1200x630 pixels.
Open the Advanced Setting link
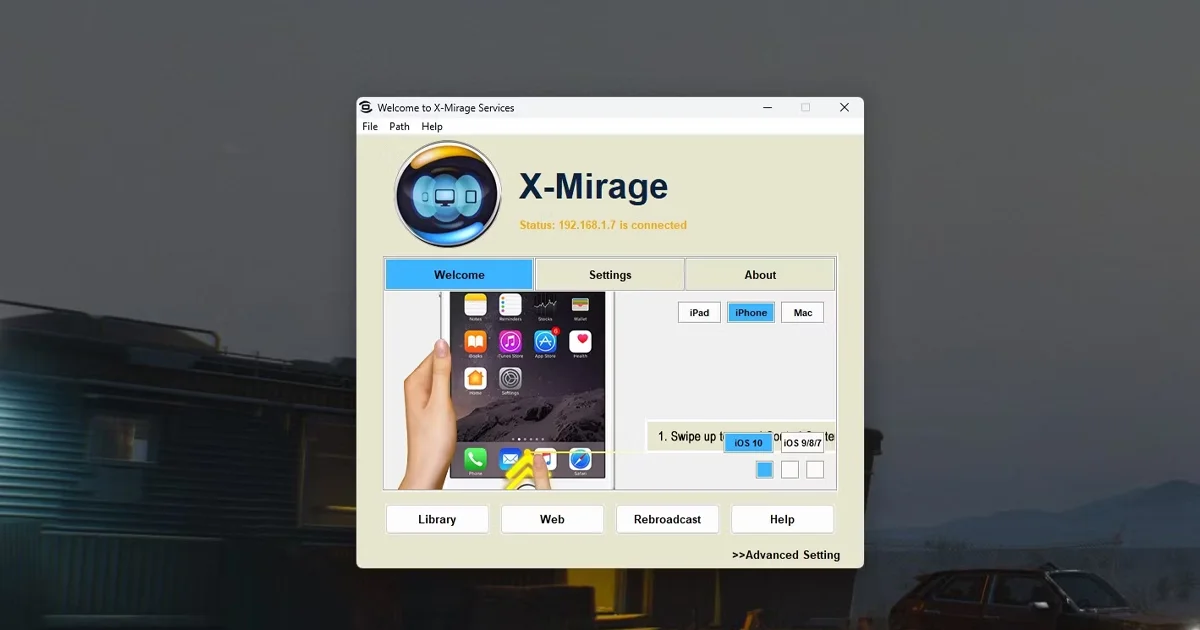[786, 555]
